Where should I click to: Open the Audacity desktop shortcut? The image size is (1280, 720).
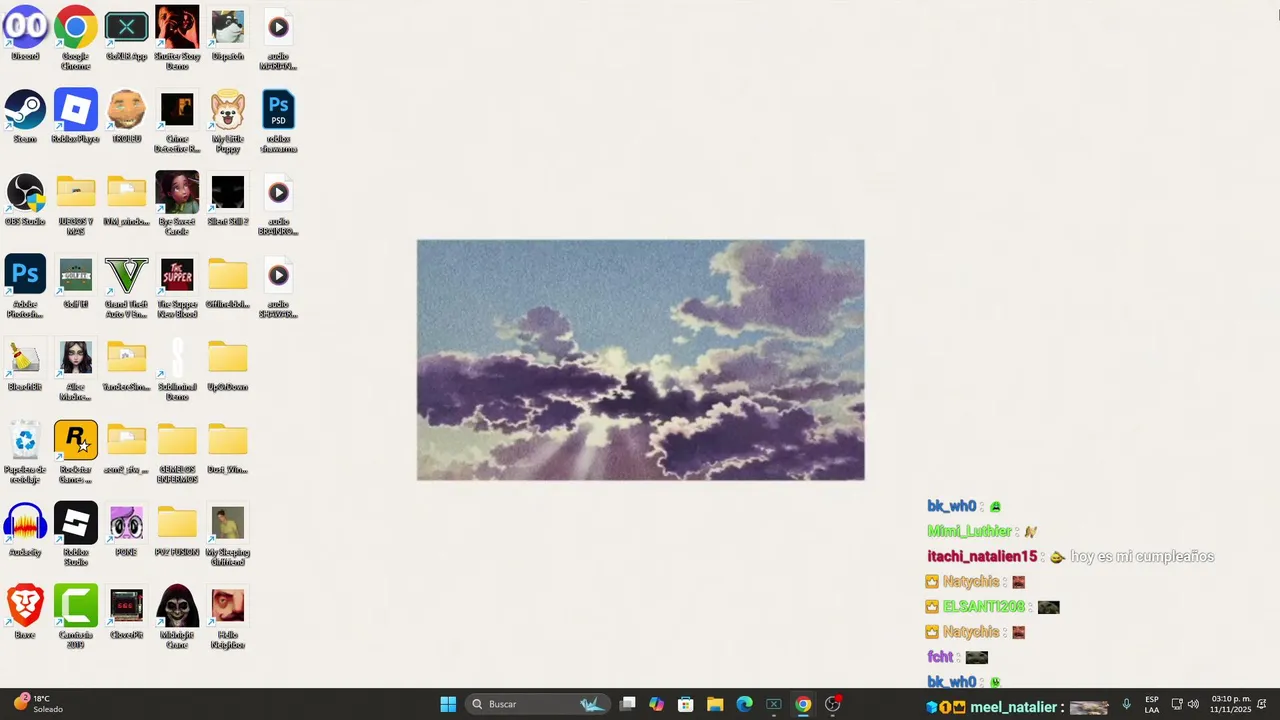(25, 531)
